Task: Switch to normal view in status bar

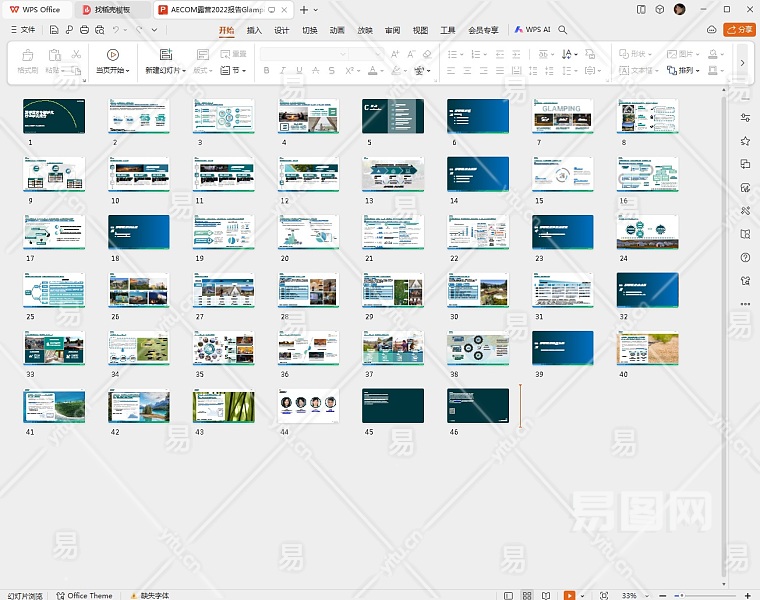Action: (507, 595)
